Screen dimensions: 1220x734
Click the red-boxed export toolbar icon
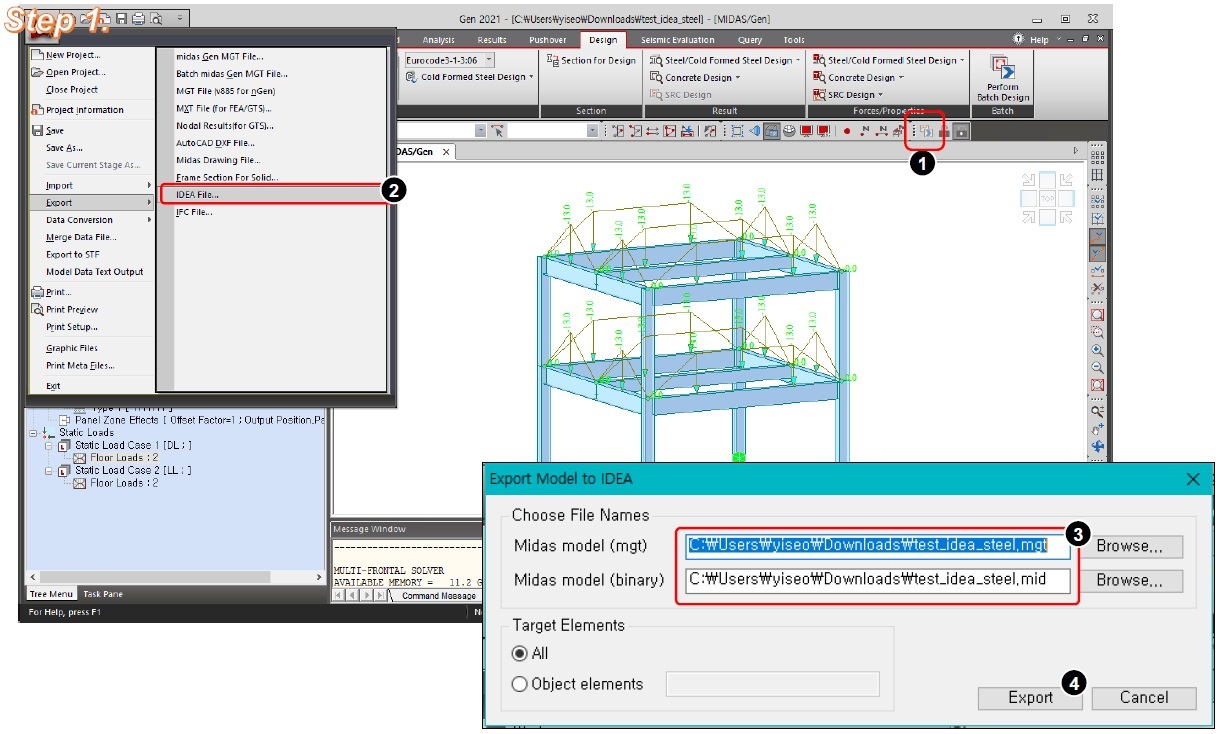pos(926,131)
